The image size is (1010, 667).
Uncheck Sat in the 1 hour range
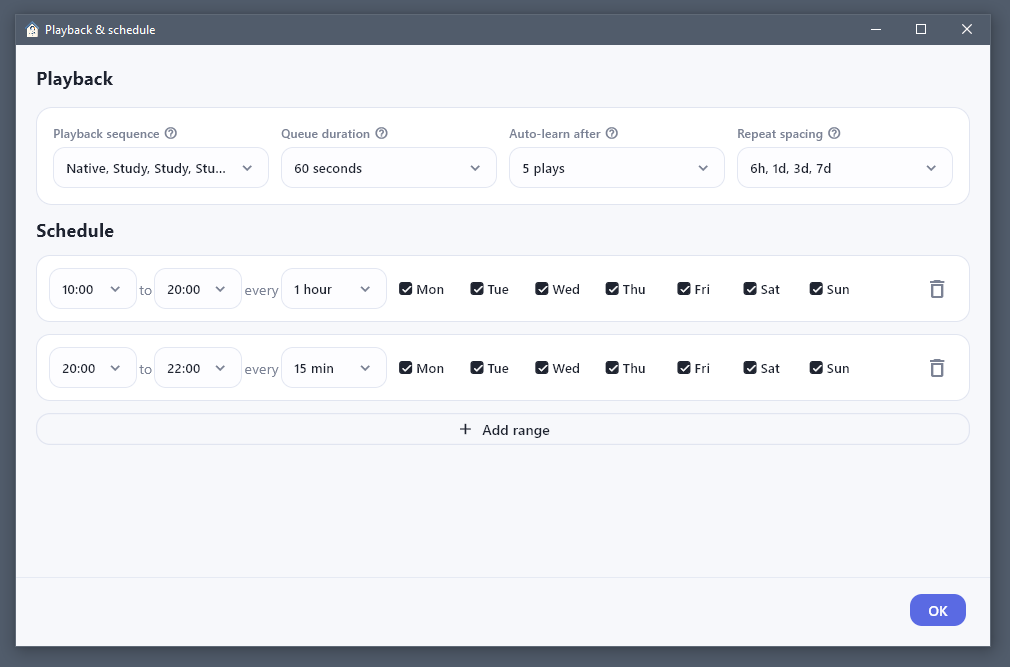tap(750, 289)
